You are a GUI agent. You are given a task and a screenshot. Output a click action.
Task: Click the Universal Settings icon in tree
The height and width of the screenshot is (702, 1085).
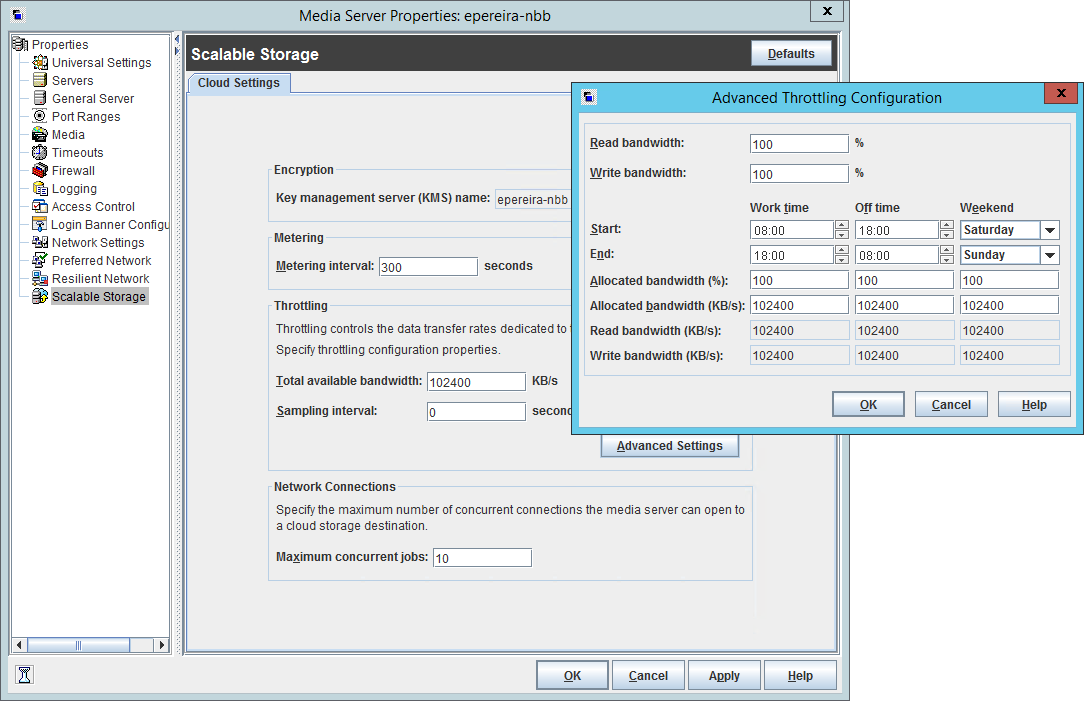tap(40, 63)
